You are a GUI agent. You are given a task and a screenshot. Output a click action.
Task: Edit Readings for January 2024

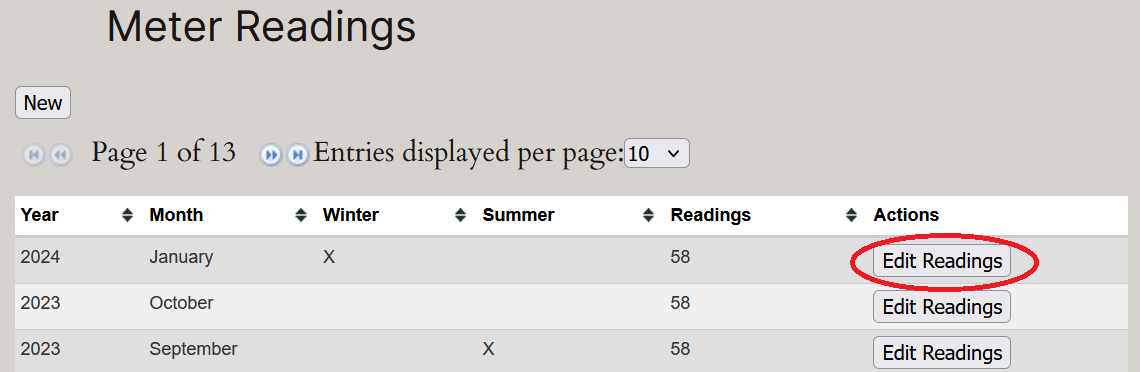pyautogui.click(x=942, y=261)
